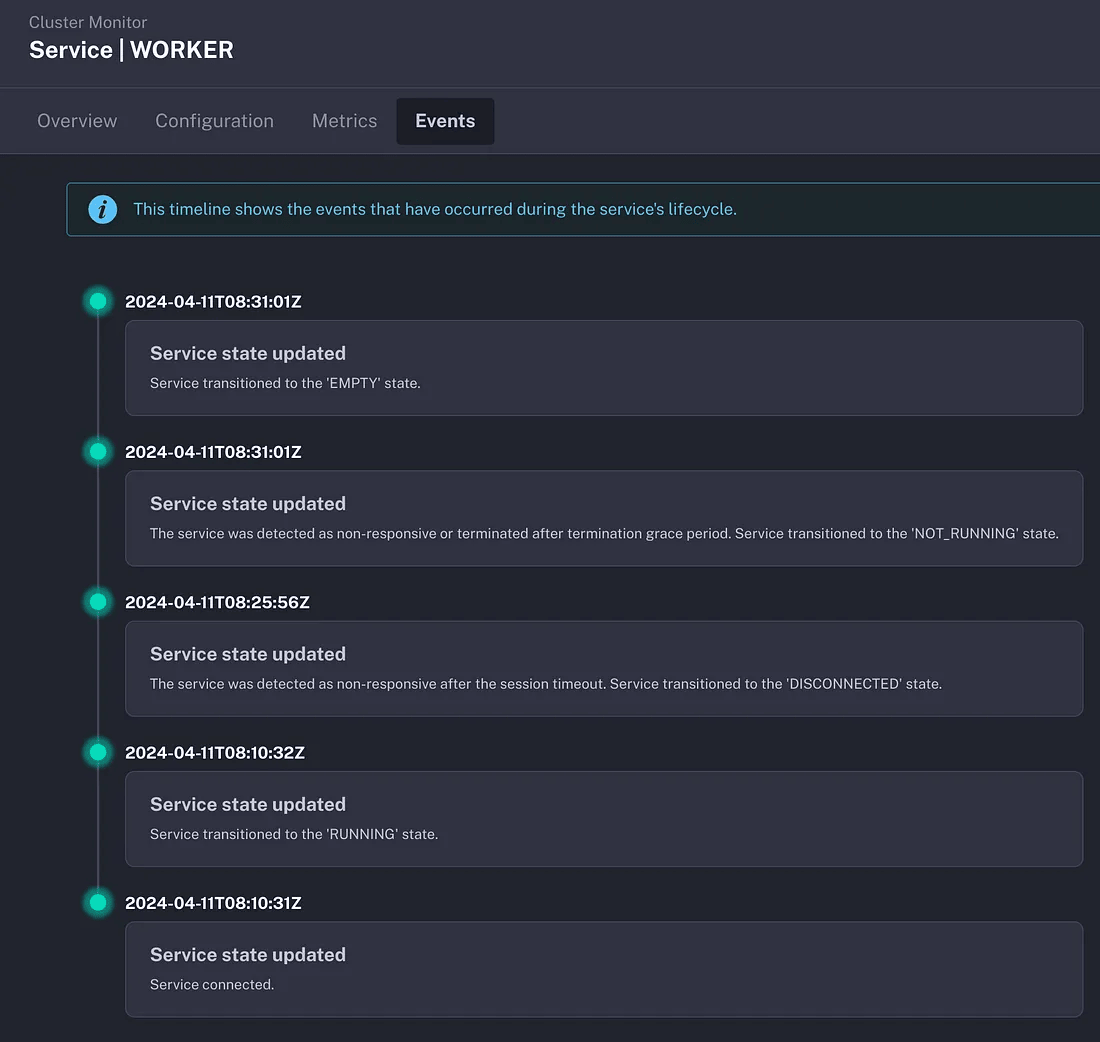
Task: Click the timeline marker at 2024-04-11T08:25:56Z
Action: pos(98,601)
